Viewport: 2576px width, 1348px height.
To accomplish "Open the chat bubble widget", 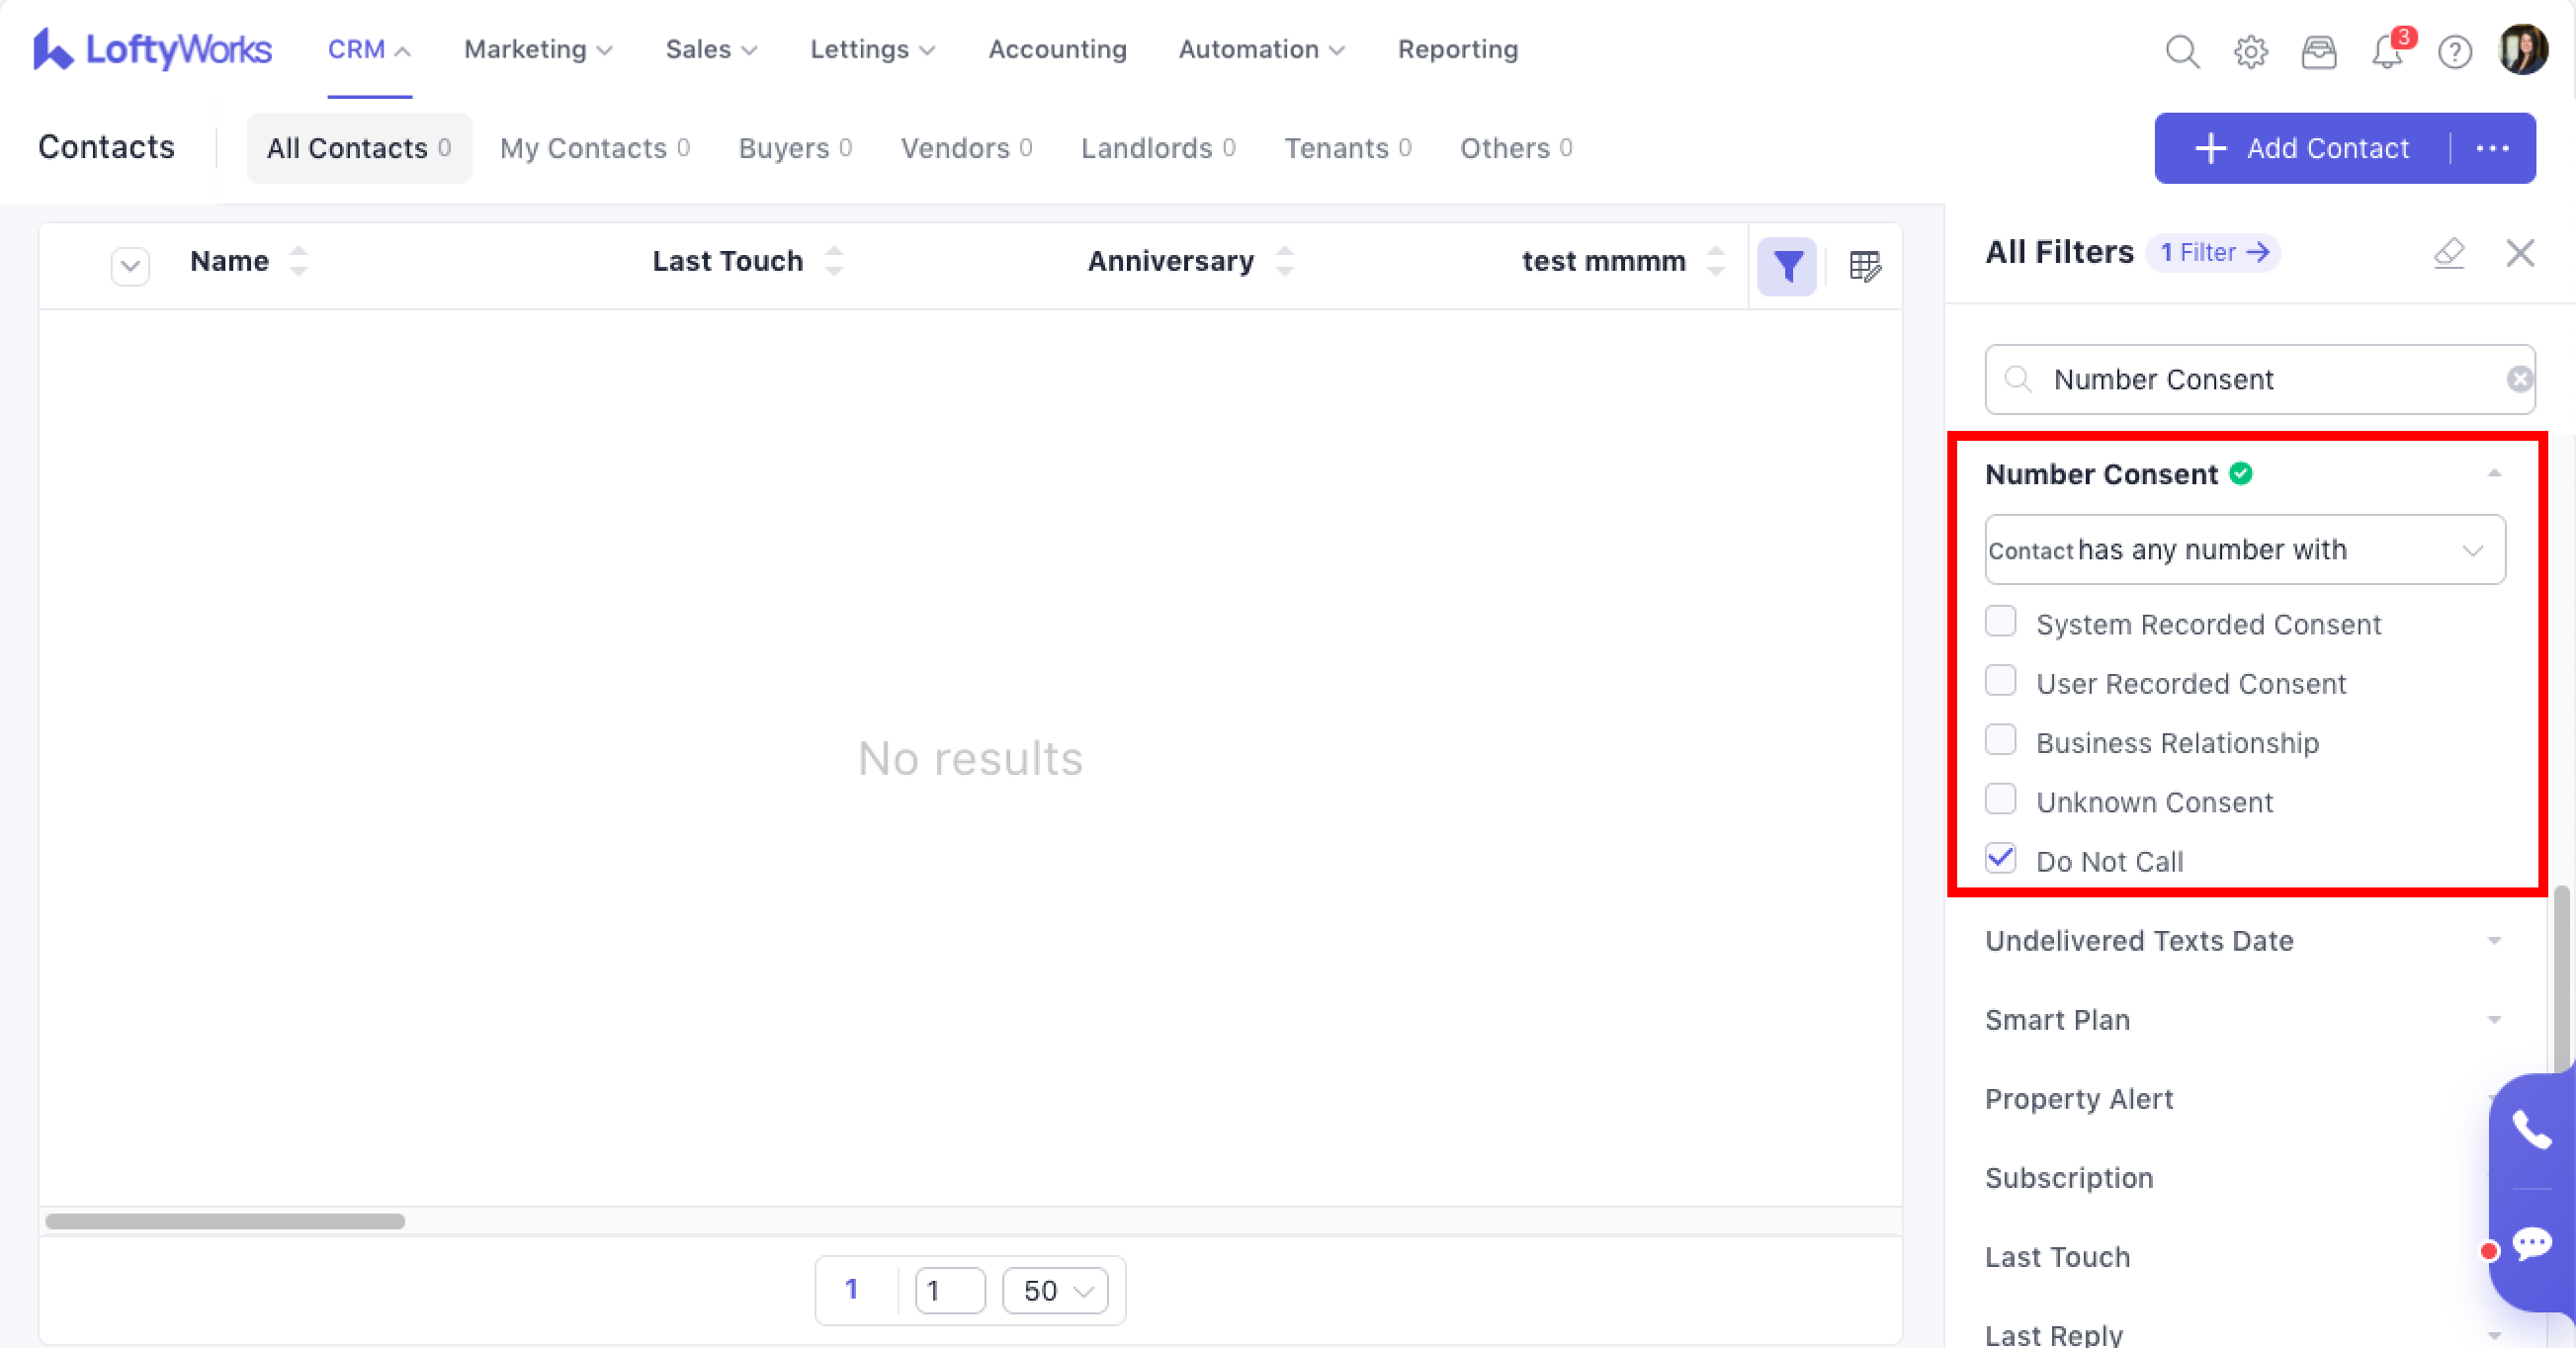I will pyautogui.click(x=2531, y=1244).
